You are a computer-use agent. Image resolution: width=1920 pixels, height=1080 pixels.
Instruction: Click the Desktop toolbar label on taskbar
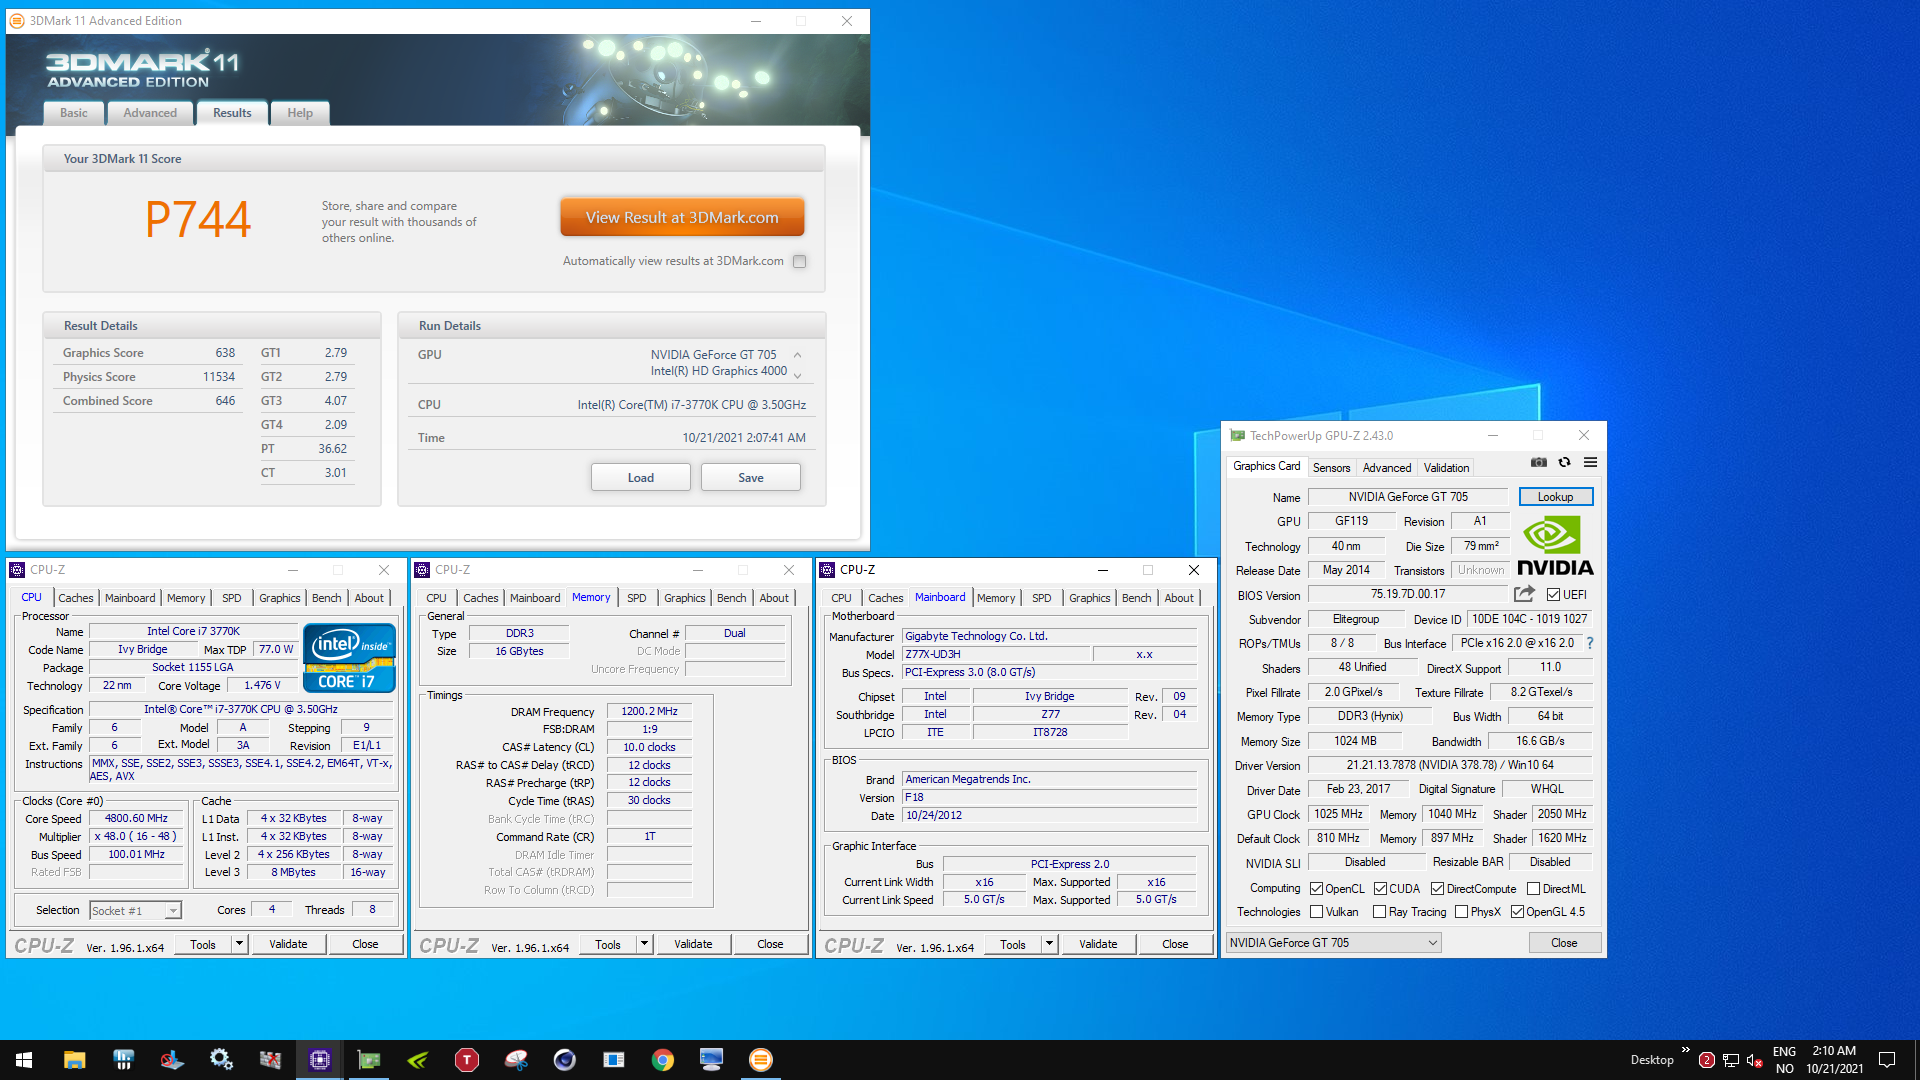(1652, 1060)
